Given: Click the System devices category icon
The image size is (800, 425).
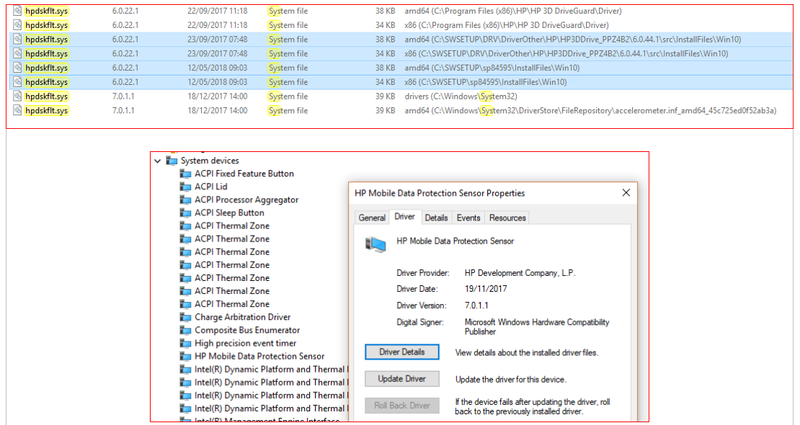Looking at the screenshot, I should tap(171, 160).
